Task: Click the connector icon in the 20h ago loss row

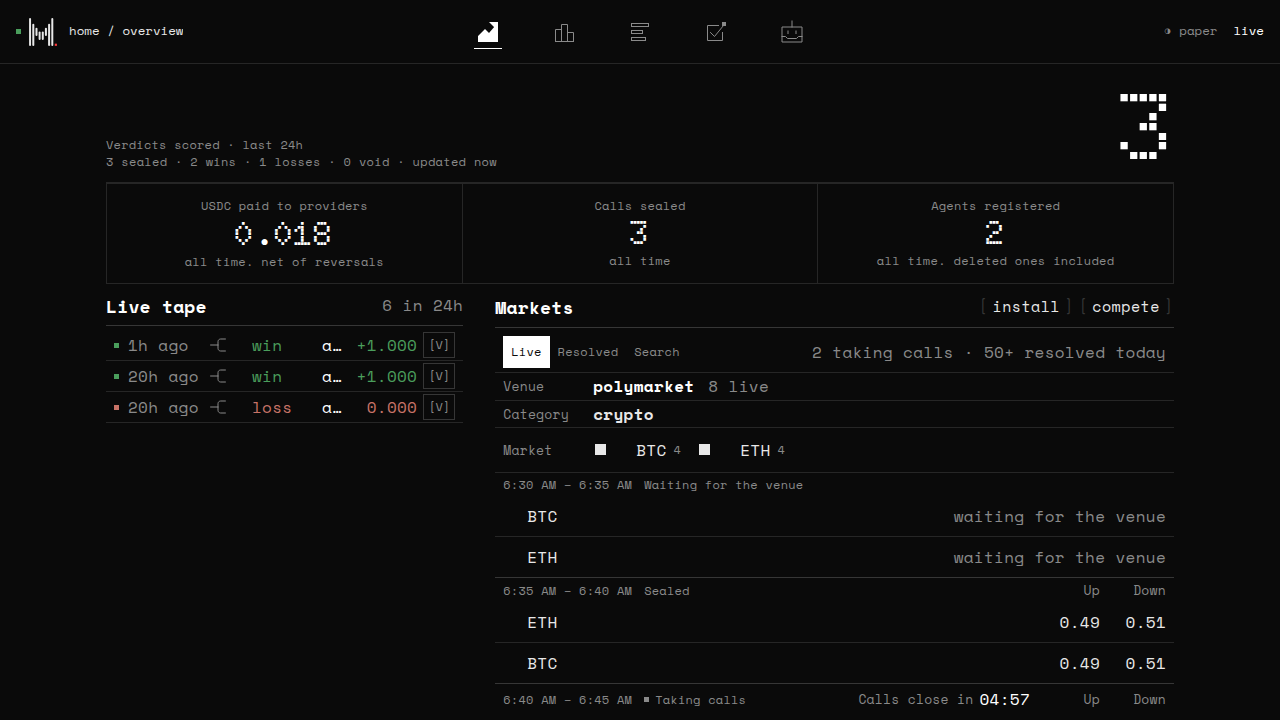Action: coord(218,408)
